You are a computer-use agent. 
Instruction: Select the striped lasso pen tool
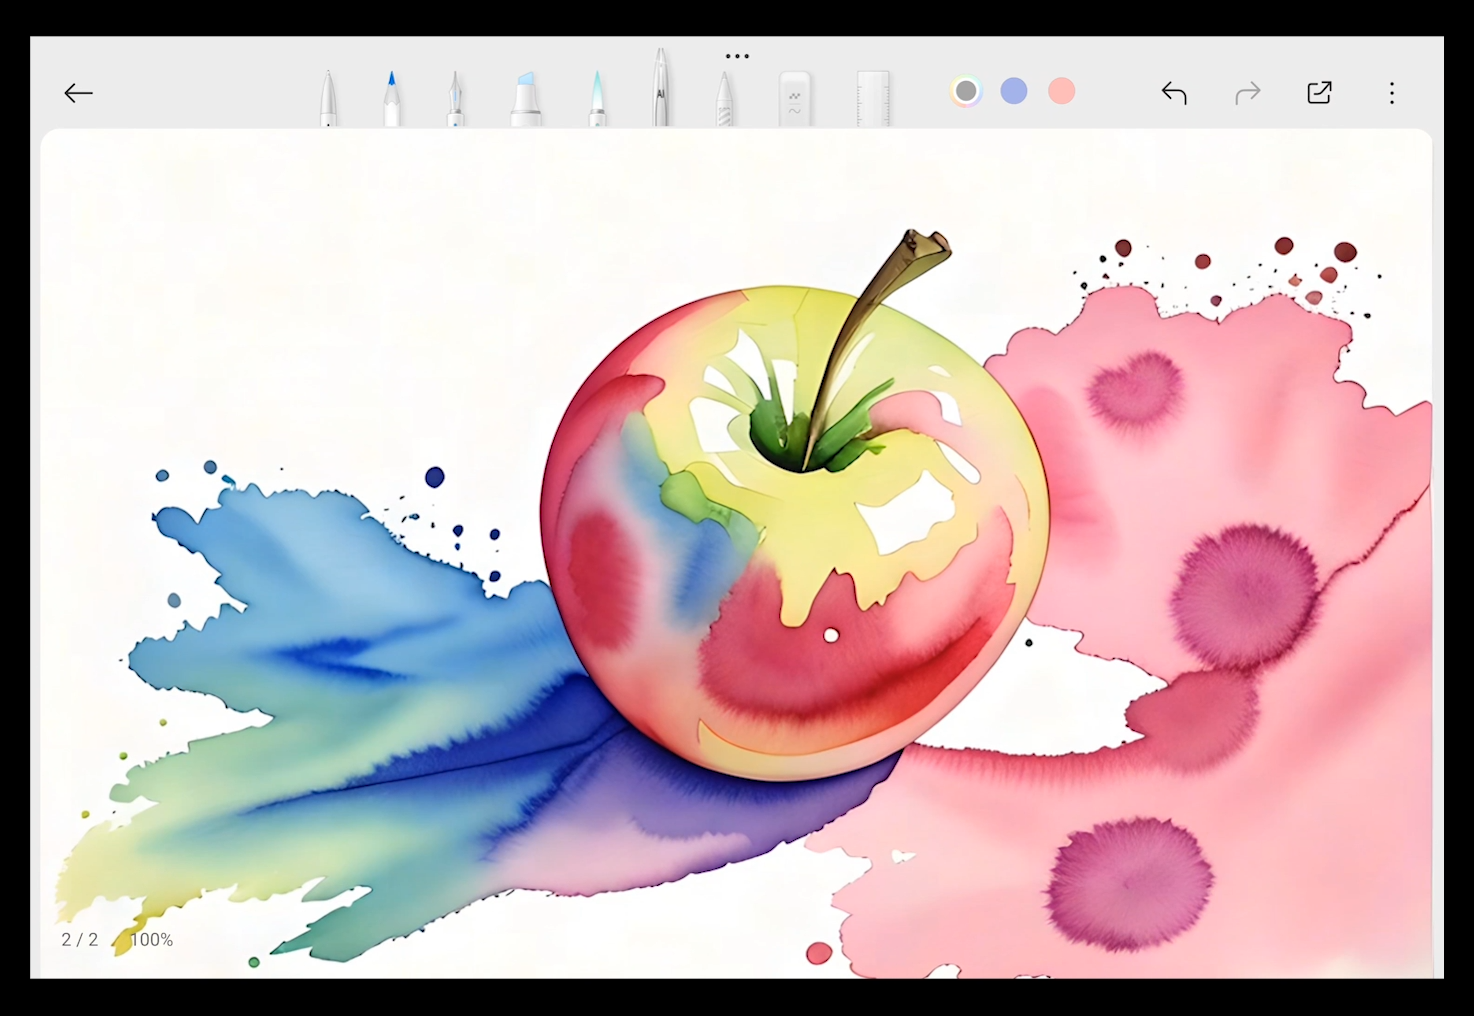click(725, 100)
